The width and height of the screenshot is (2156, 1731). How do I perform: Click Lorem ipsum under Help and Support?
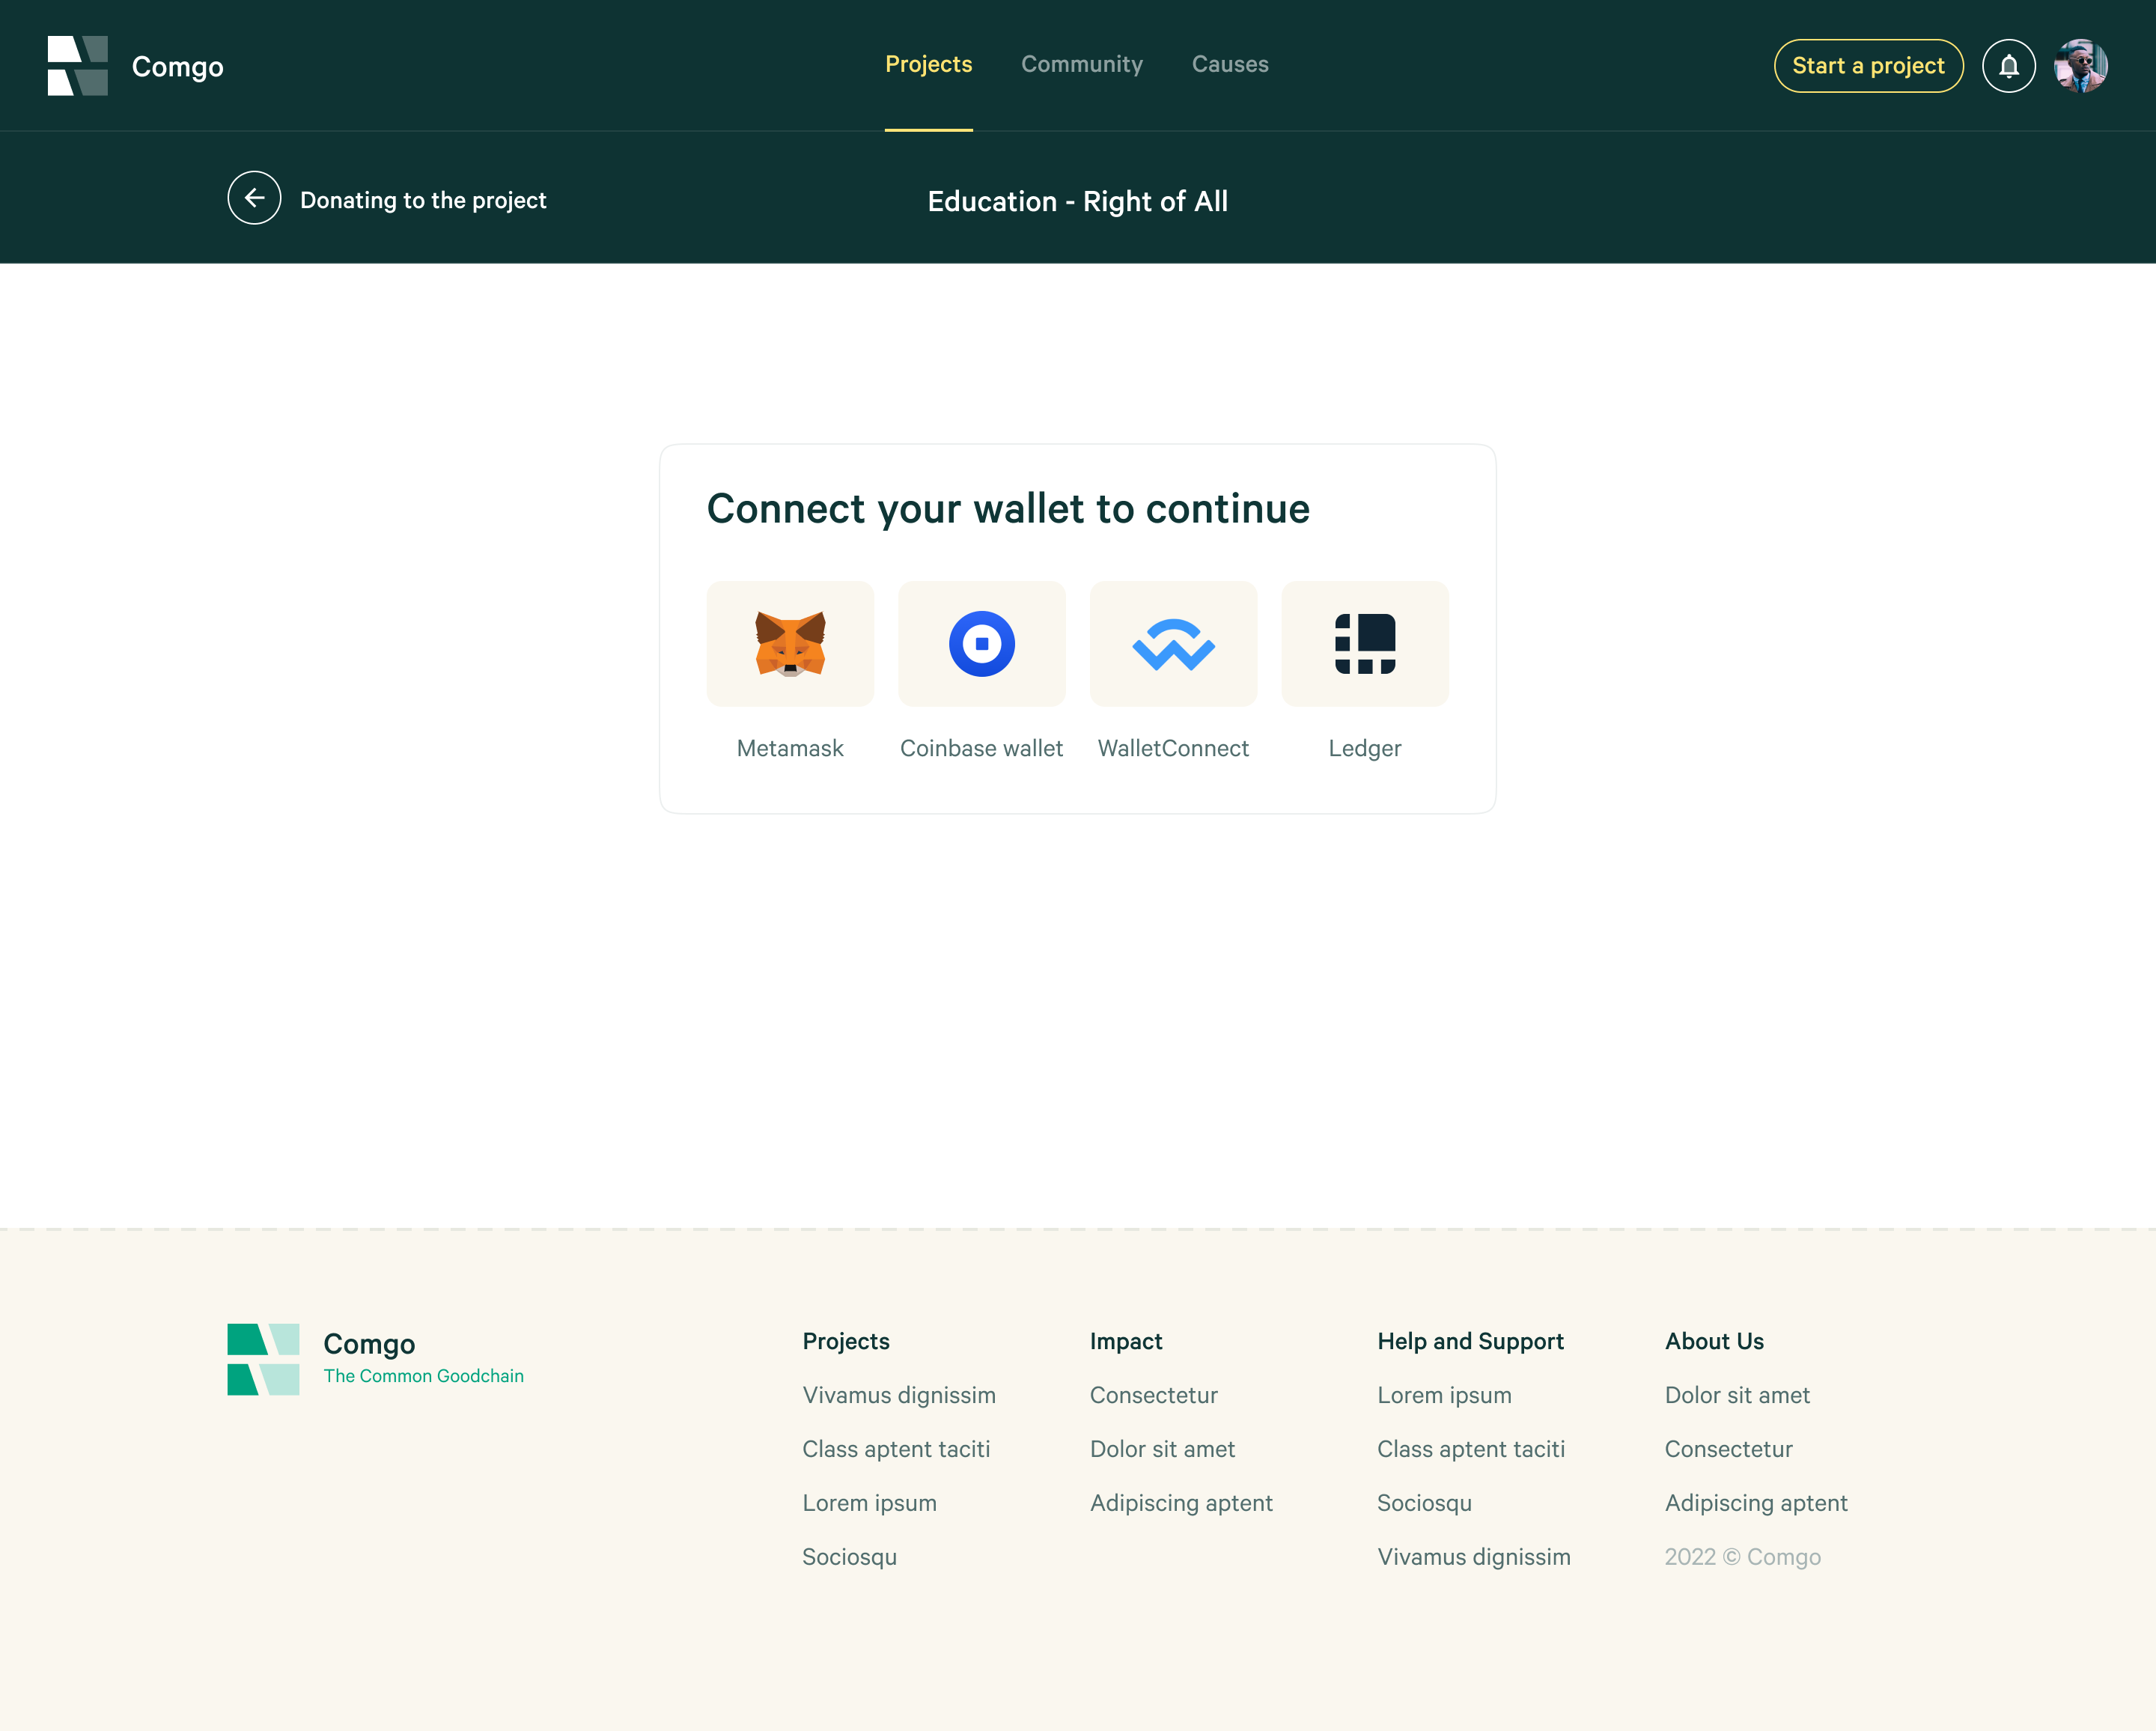(1444, 1395)
